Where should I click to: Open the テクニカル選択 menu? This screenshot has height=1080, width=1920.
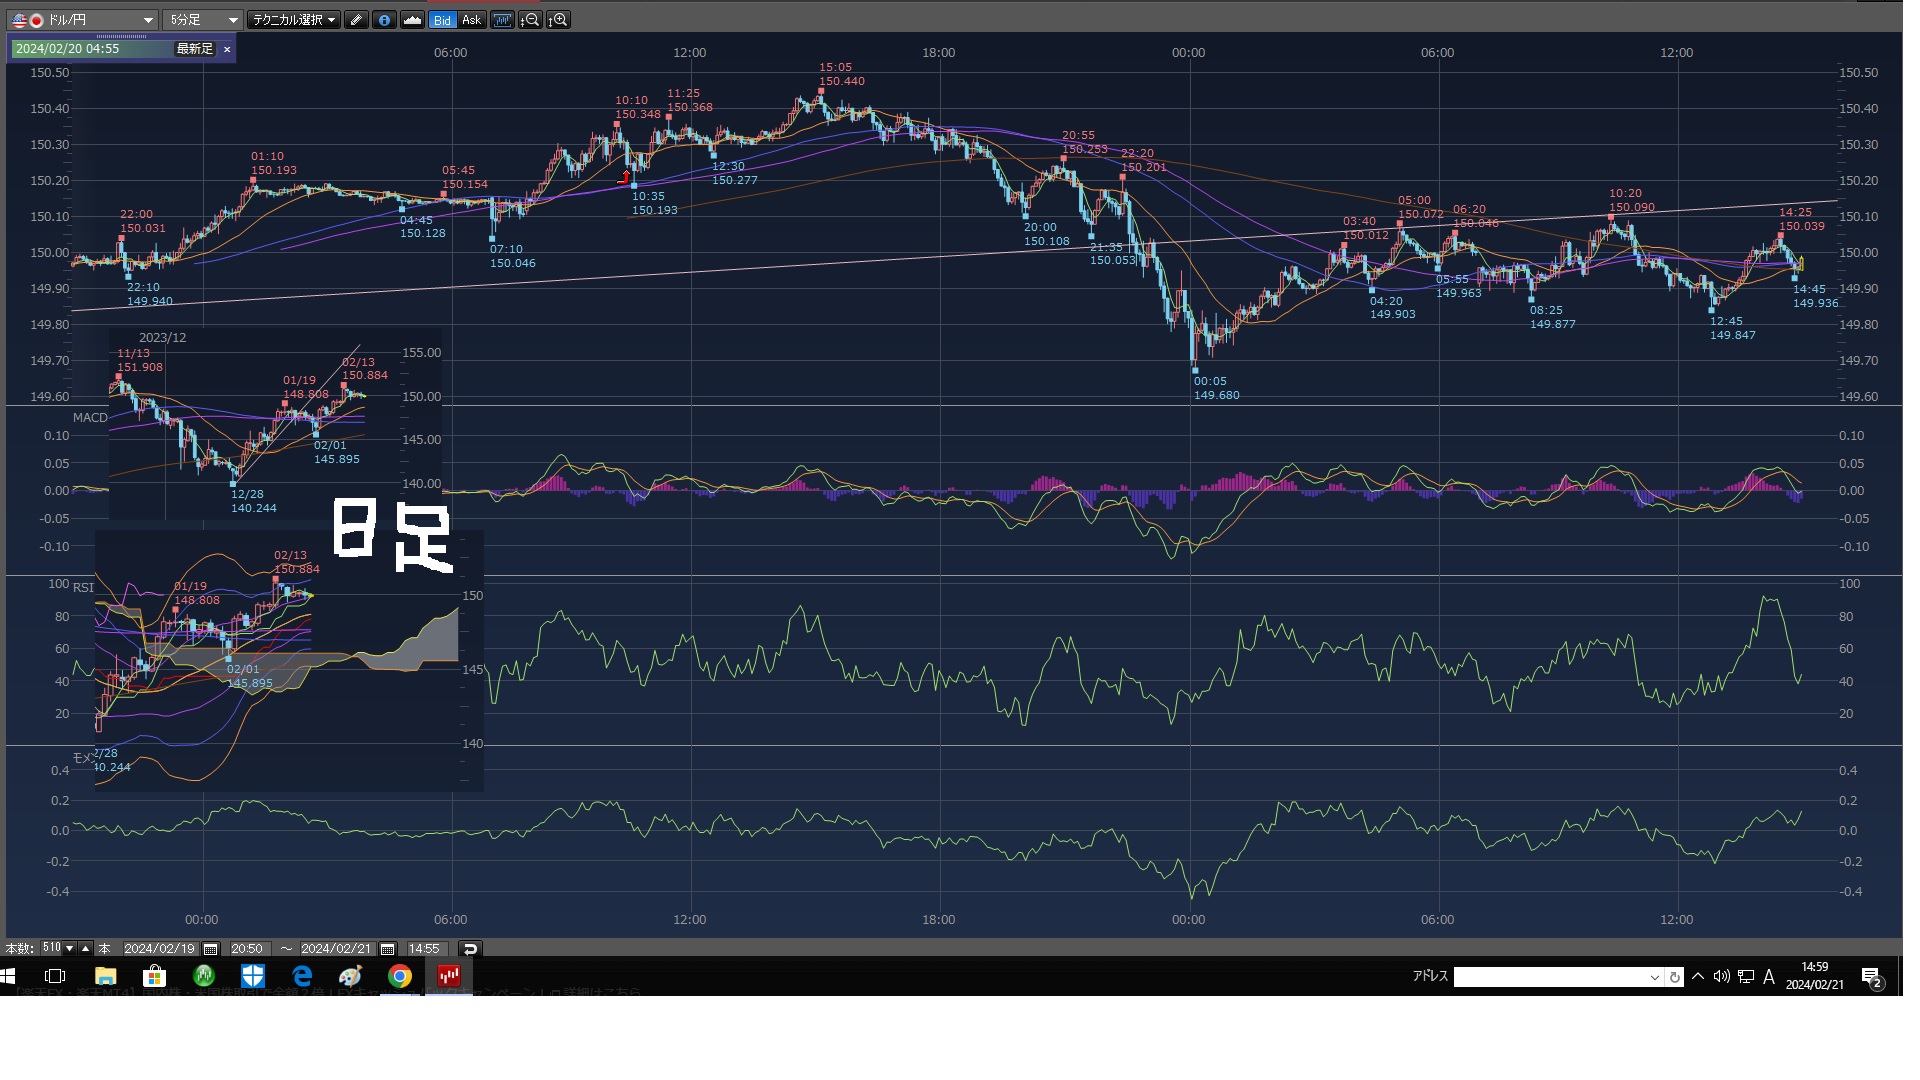pos(294,20)
